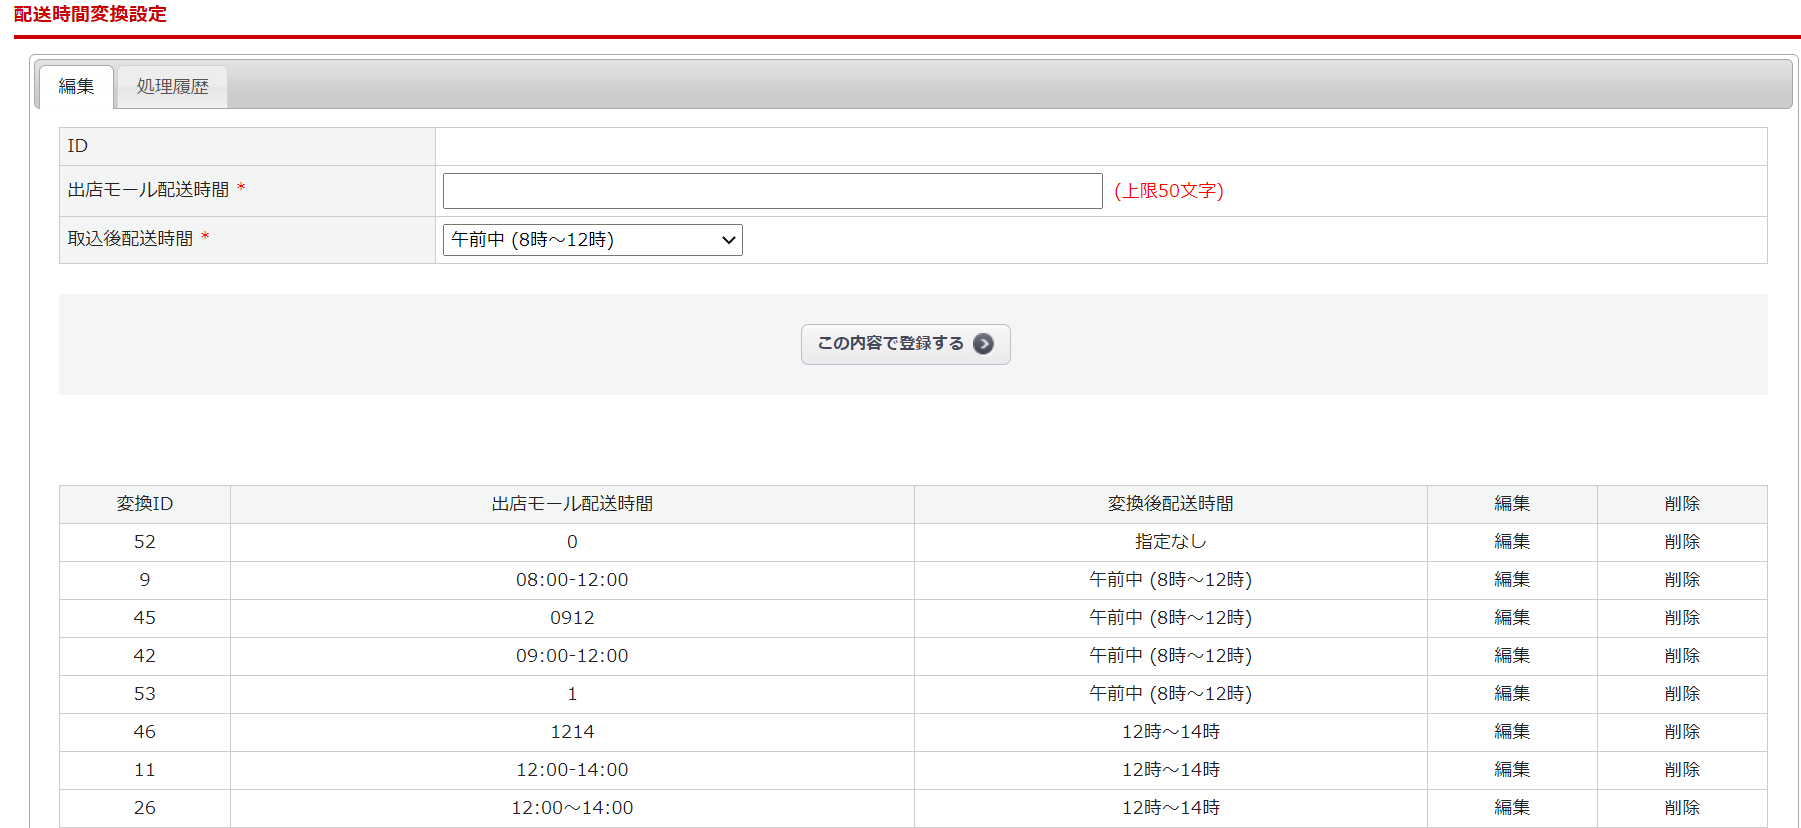Edit the 09:00-12:00 conversion row
This screenshot has height=828, width=1801.
point(1511,656)
